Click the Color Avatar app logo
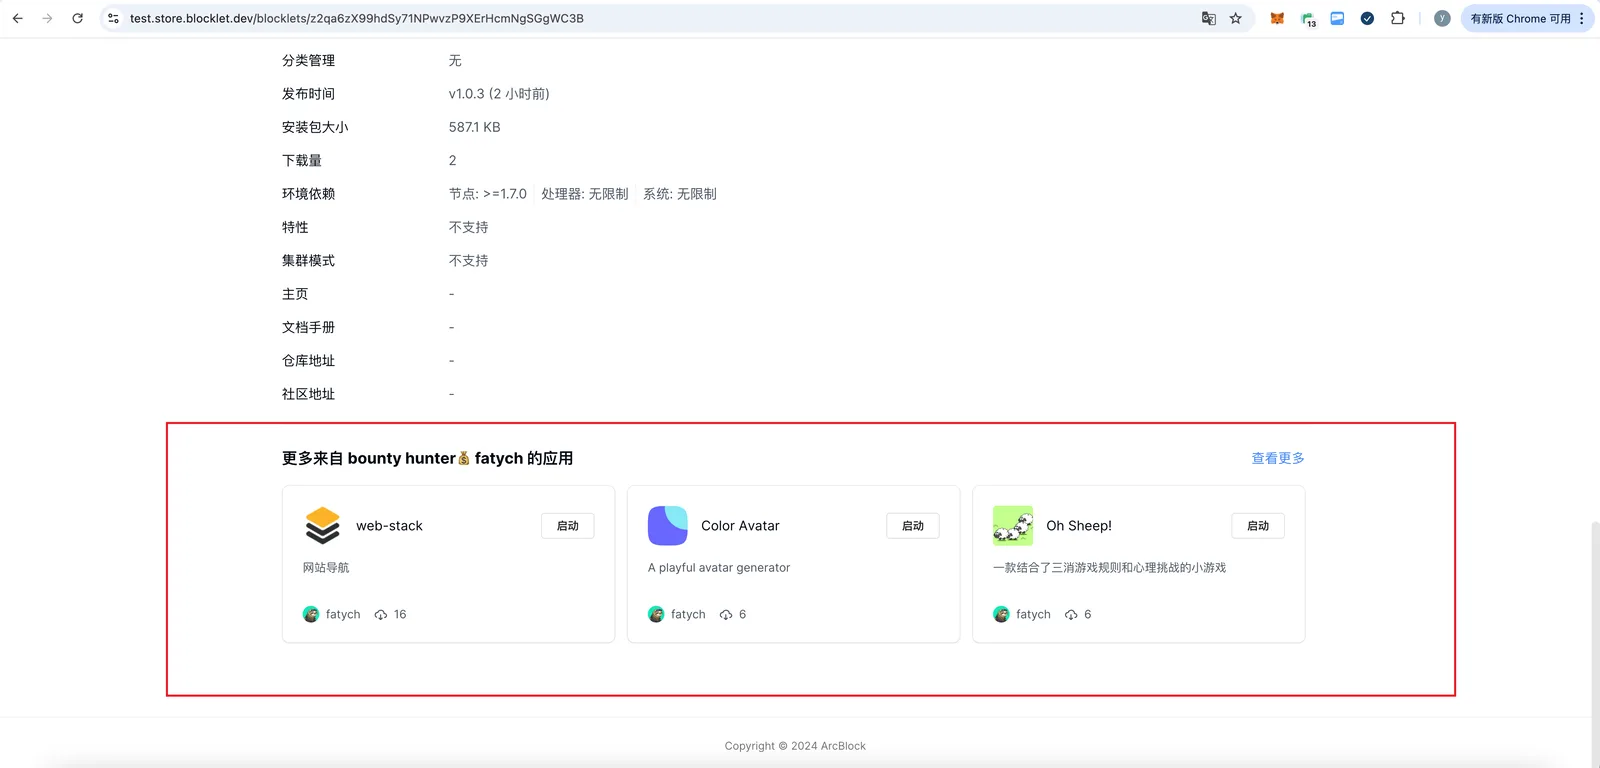The image size is (1600, 768). pos(668,526)
